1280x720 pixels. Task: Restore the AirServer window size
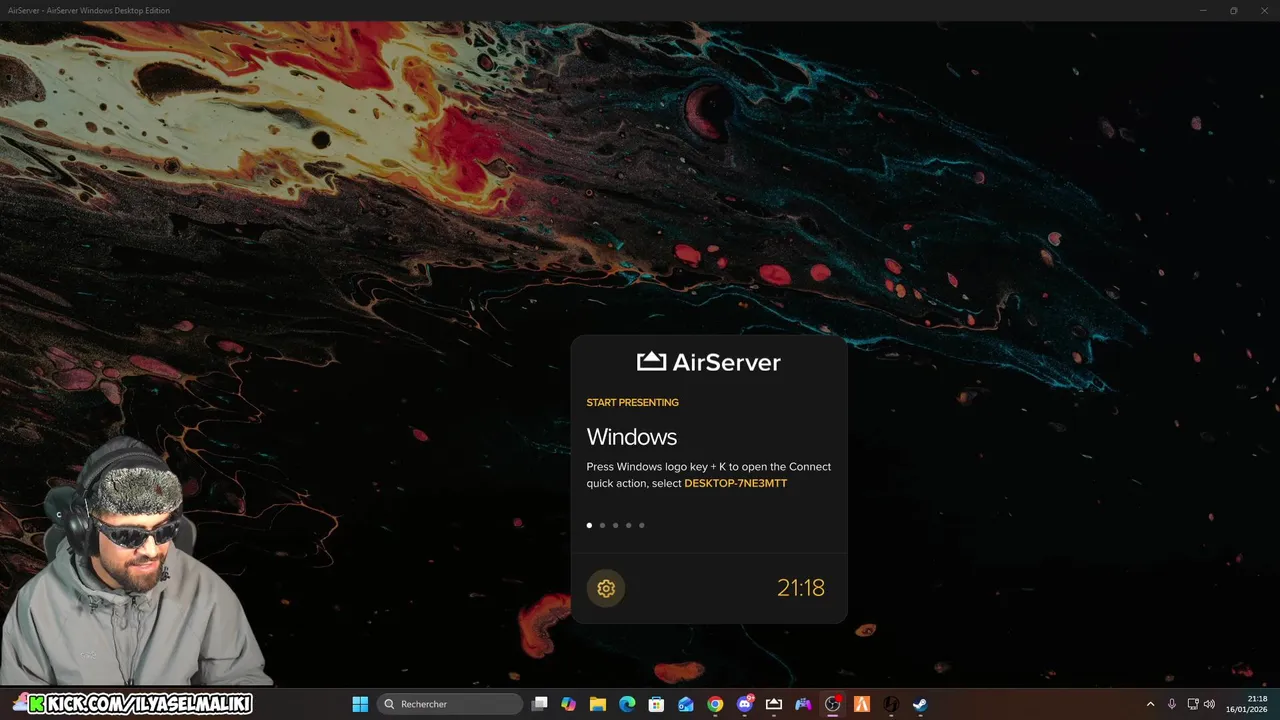point(1233,10)
